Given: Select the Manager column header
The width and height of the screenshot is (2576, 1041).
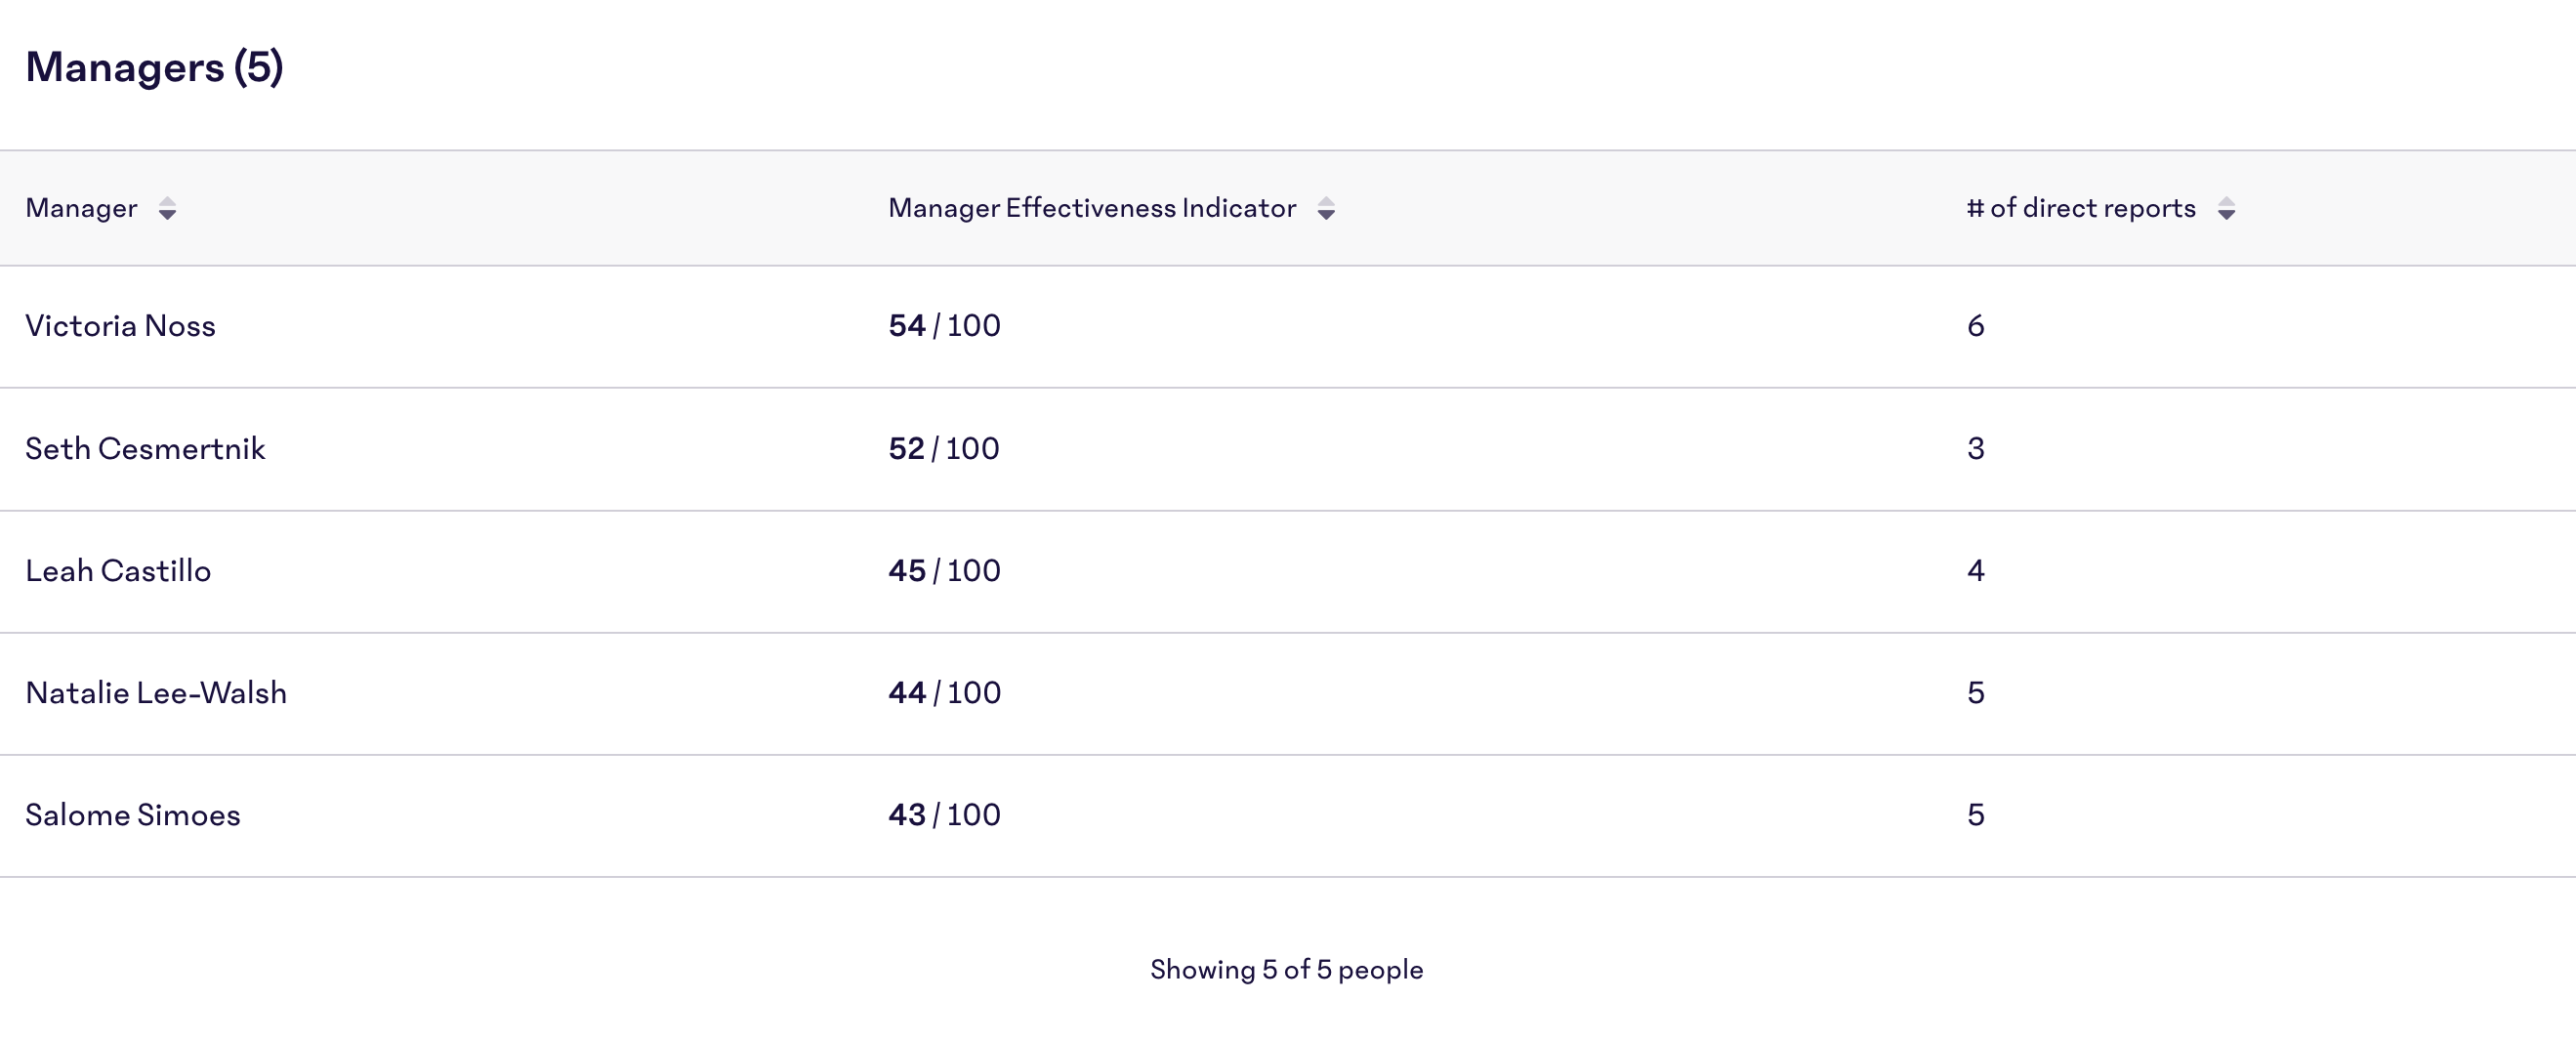Looking at the screenshot, I should point(83,208).
